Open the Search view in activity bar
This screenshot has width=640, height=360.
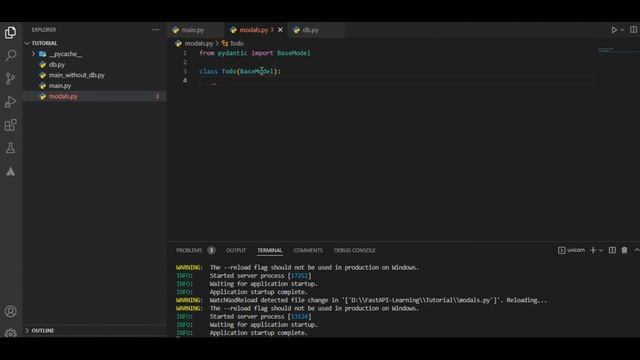click(11, 55)
